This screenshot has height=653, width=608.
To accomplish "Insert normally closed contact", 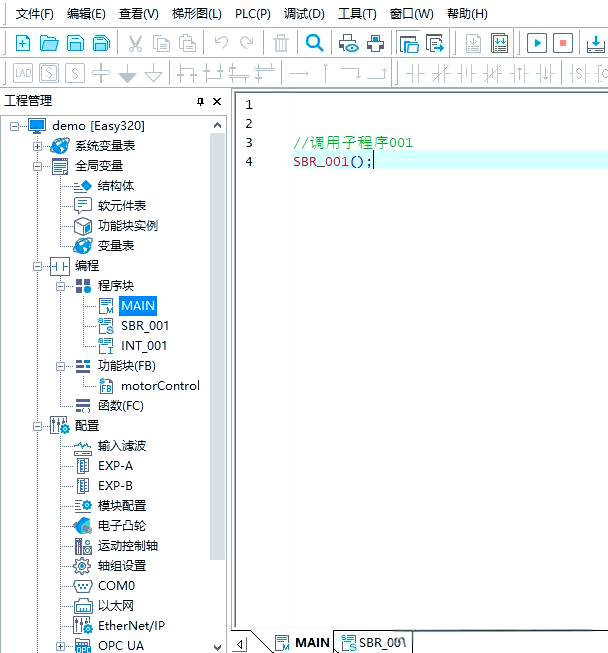I will point(441,74).
